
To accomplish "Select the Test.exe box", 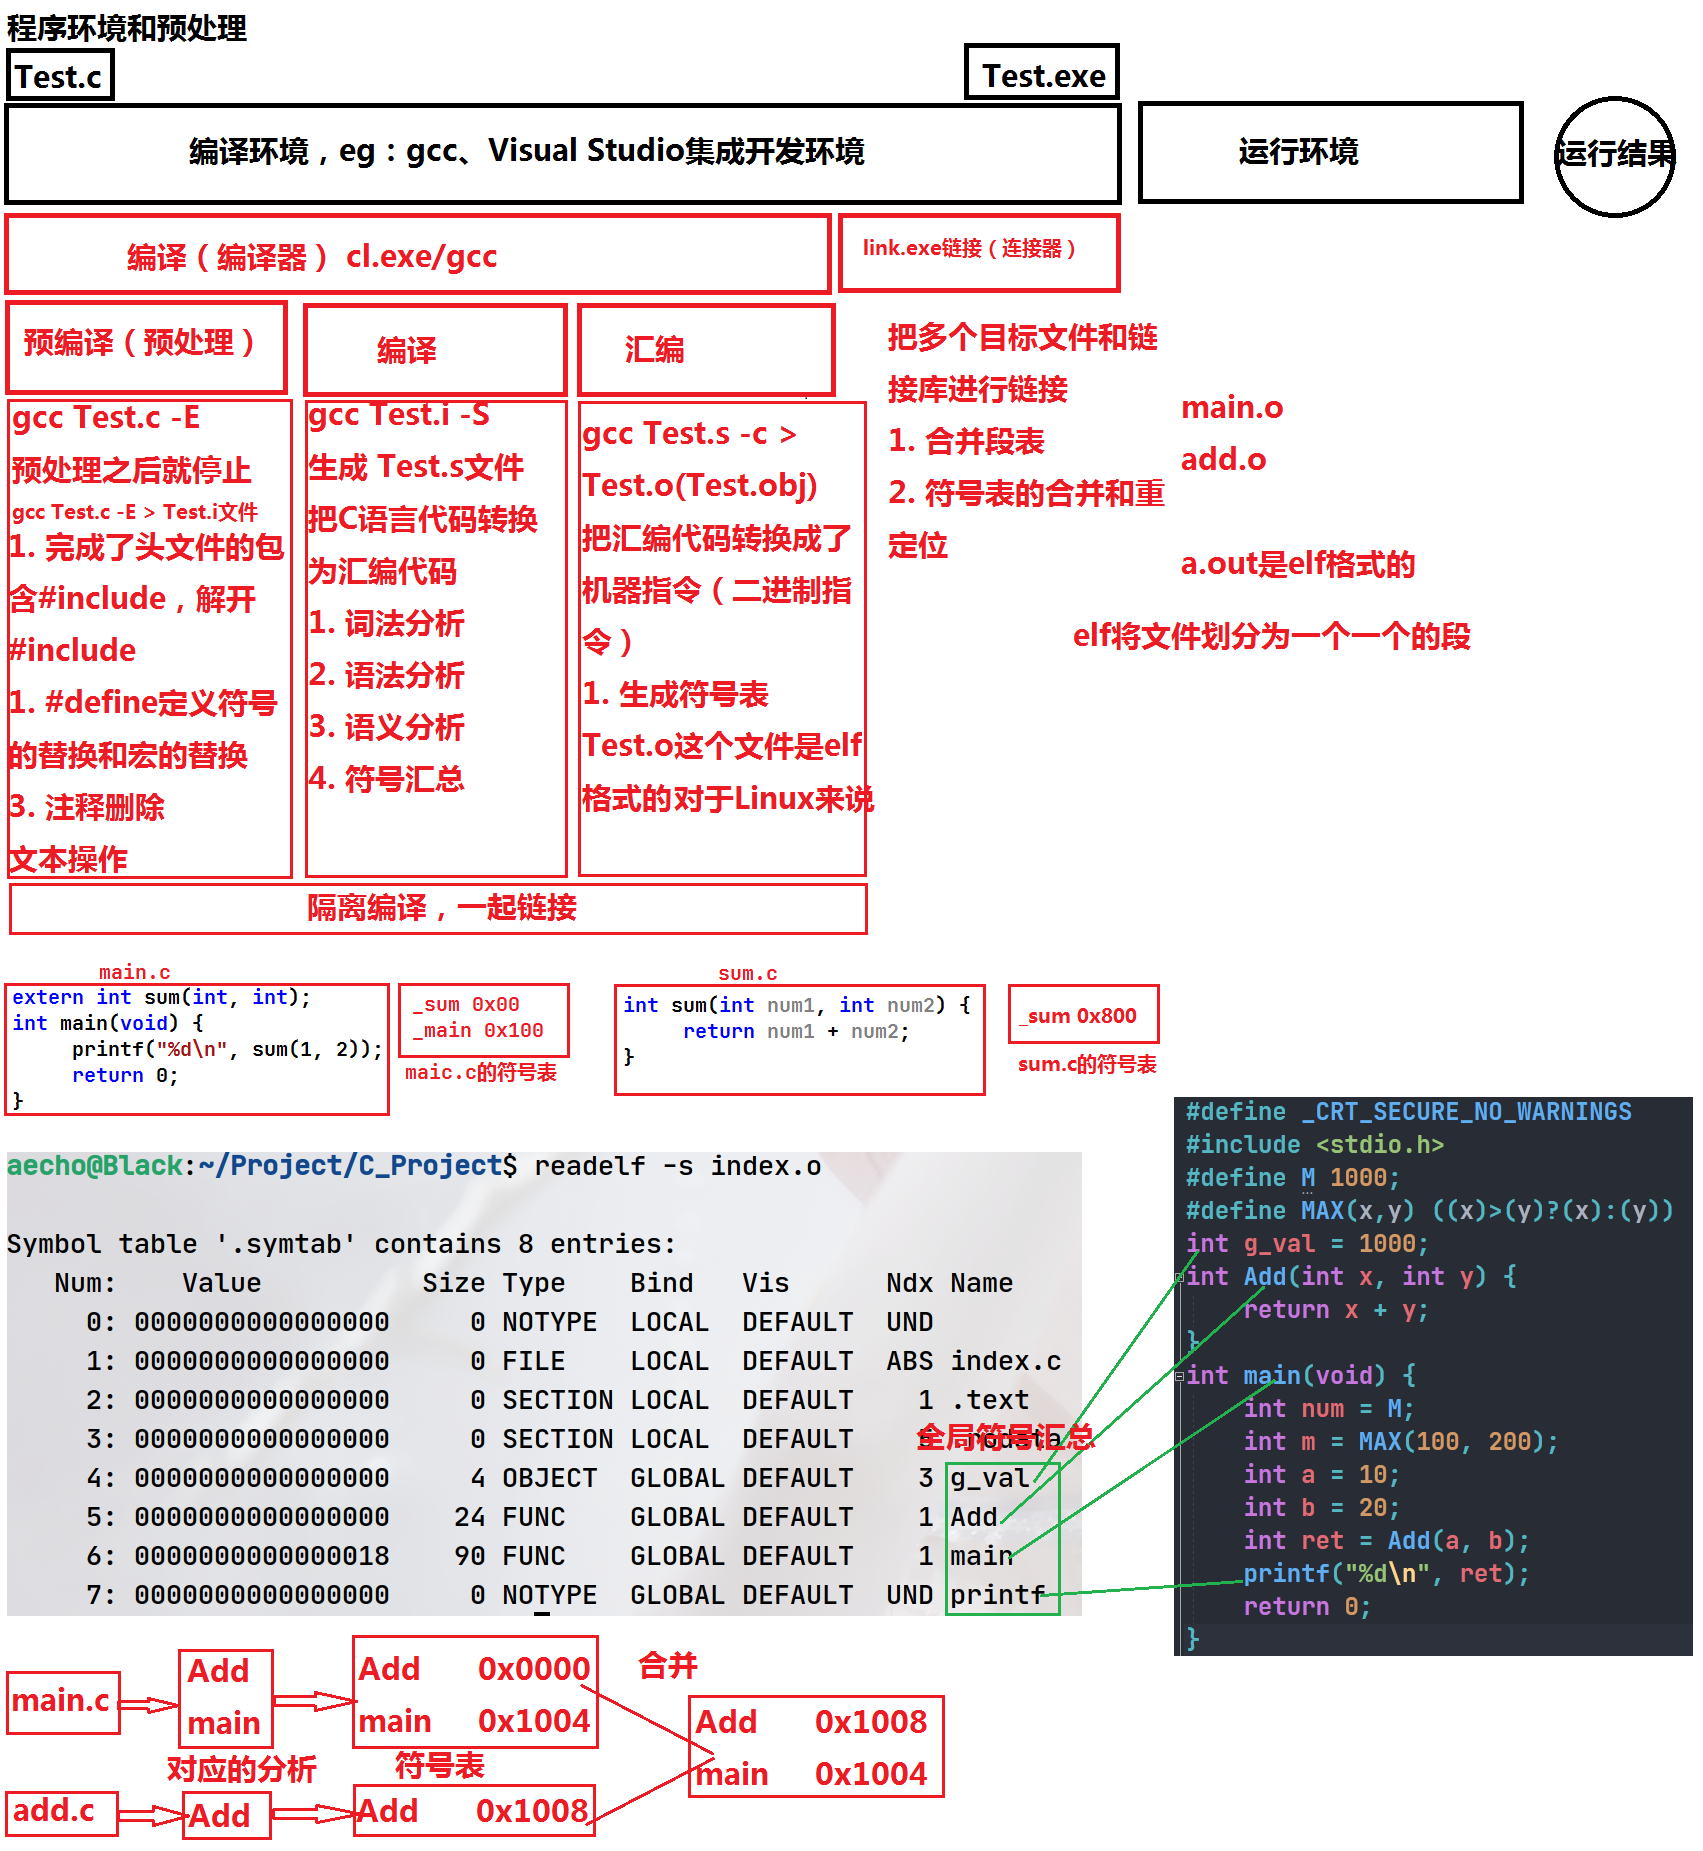I will [x=1042, y=74].
